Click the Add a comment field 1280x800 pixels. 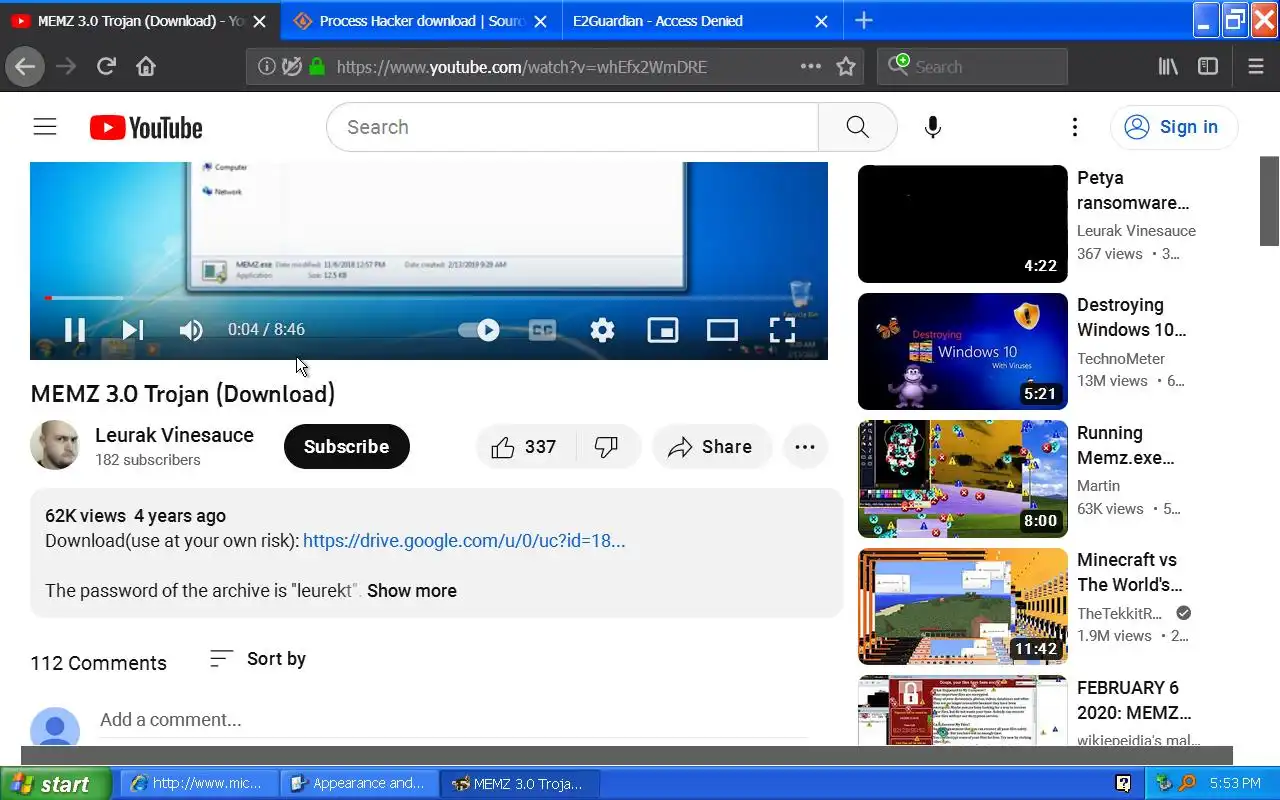(x=453, y=720)
